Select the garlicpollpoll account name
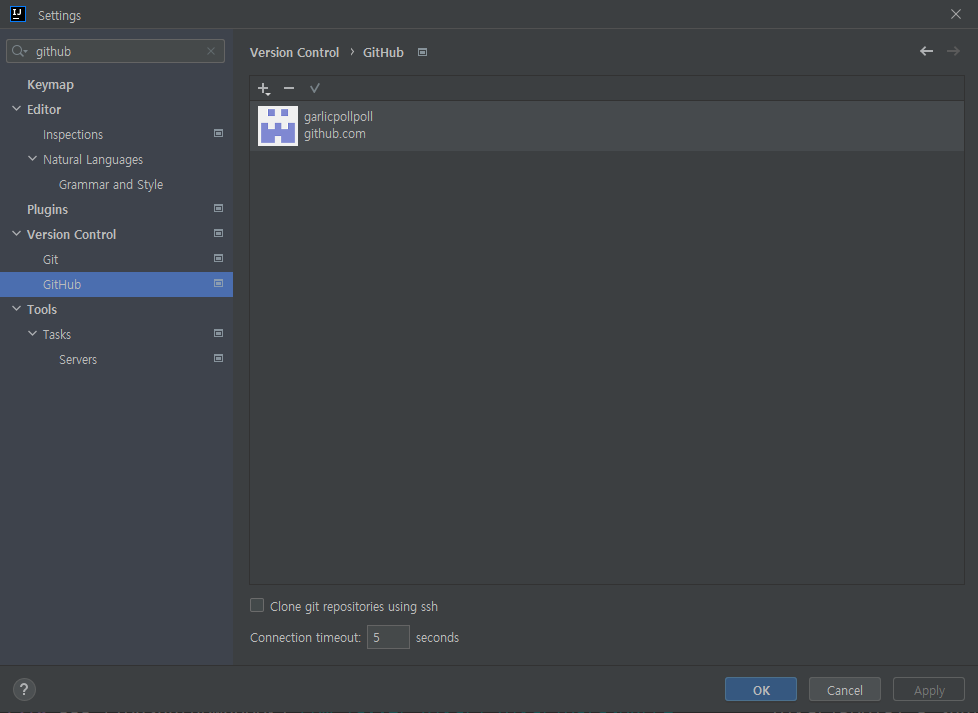 pos(338,117)
